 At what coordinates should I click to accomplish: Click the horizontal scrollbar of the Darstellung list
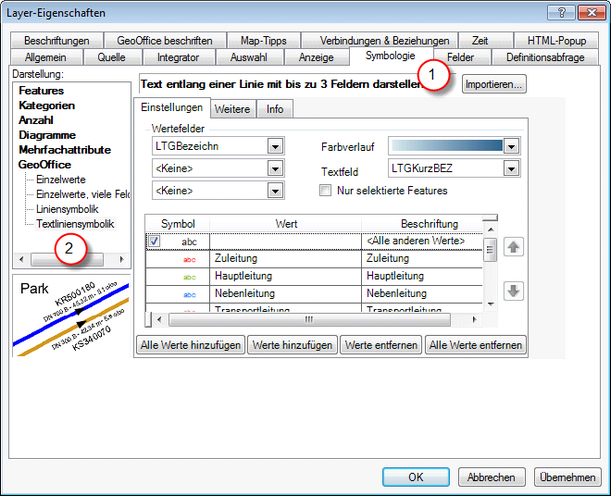68,258
